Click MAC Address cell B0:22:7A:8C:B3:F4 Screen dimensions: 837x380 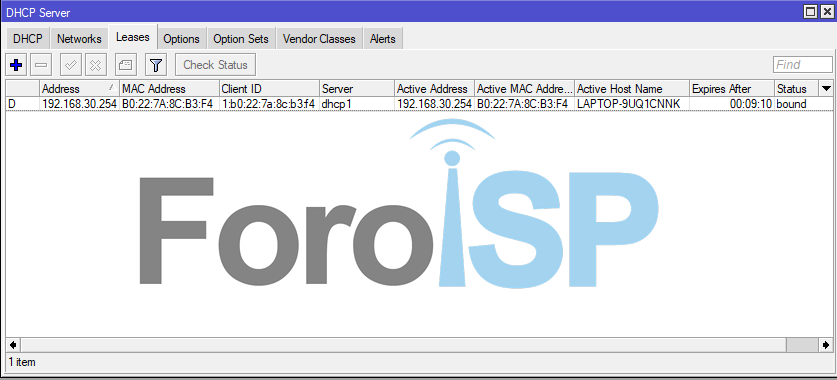pos(168,104)
